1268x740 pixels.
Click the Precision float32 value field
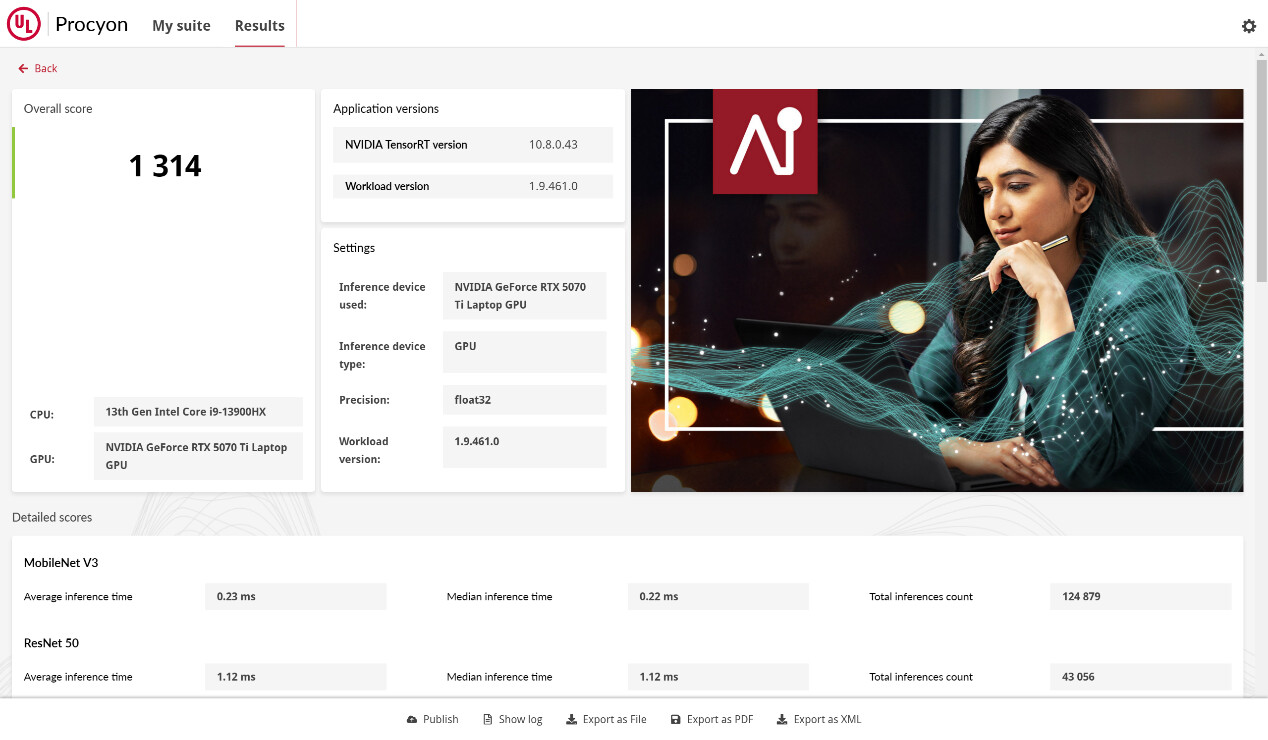[x=524, y=400]
